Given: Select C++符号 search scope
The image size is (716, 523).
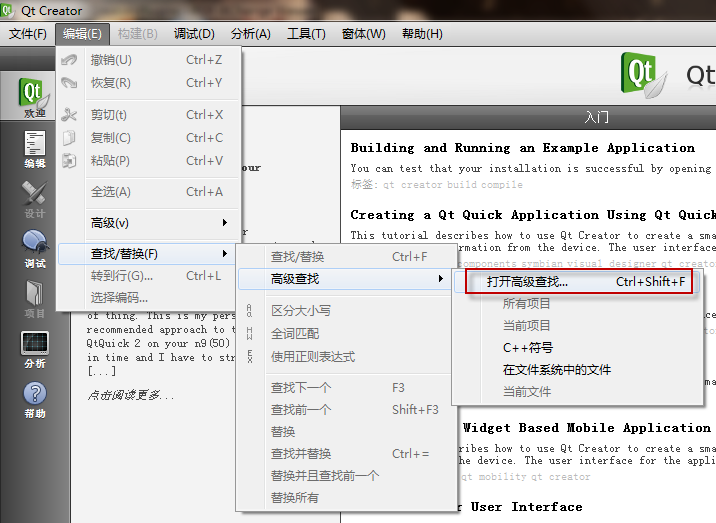Looking at the screenshot, I should 577,348.
